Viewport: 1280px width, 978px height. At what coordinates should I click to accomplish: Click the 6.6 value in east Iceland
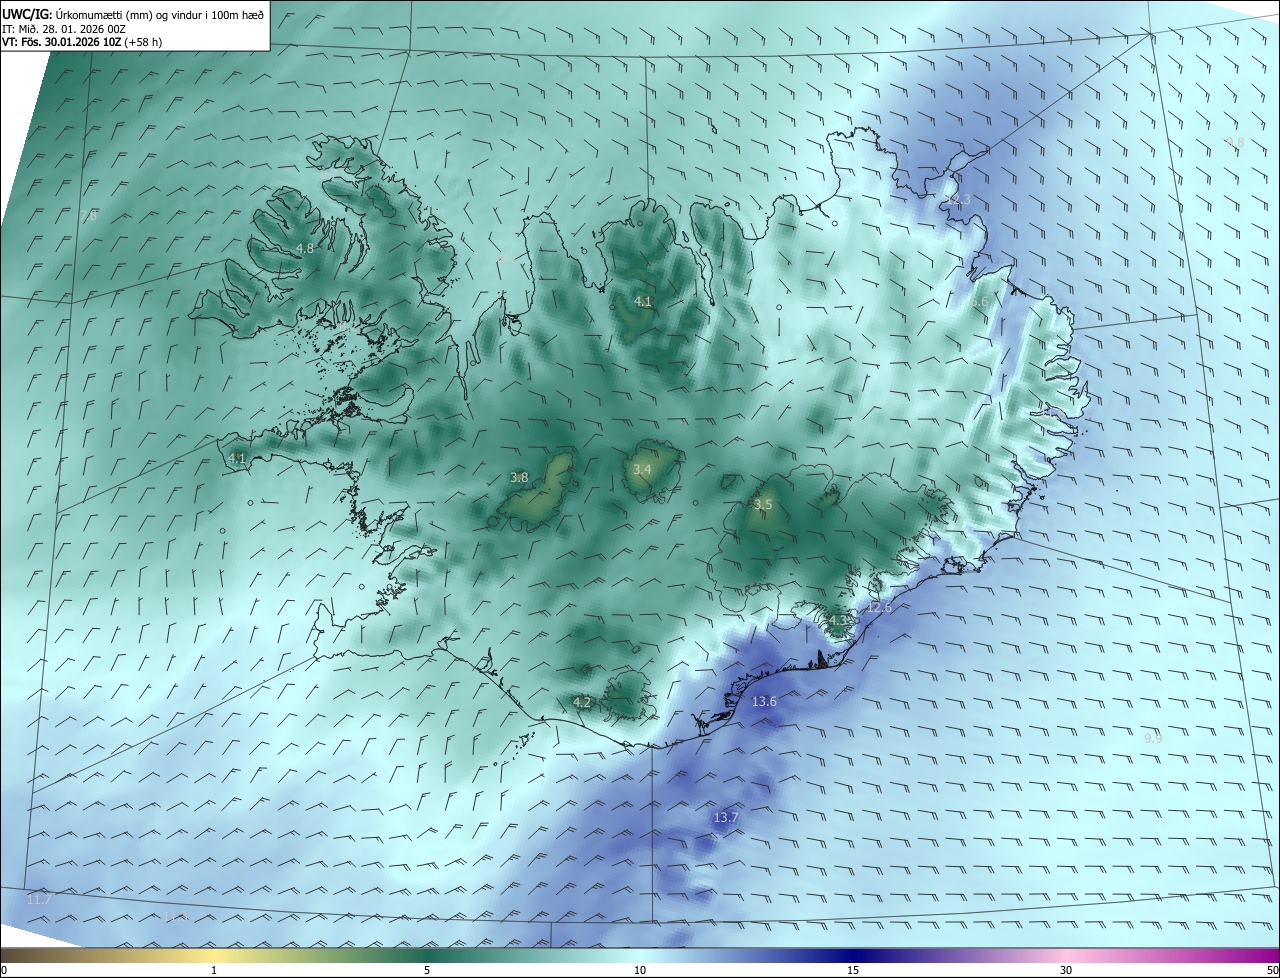pos(979,301)
